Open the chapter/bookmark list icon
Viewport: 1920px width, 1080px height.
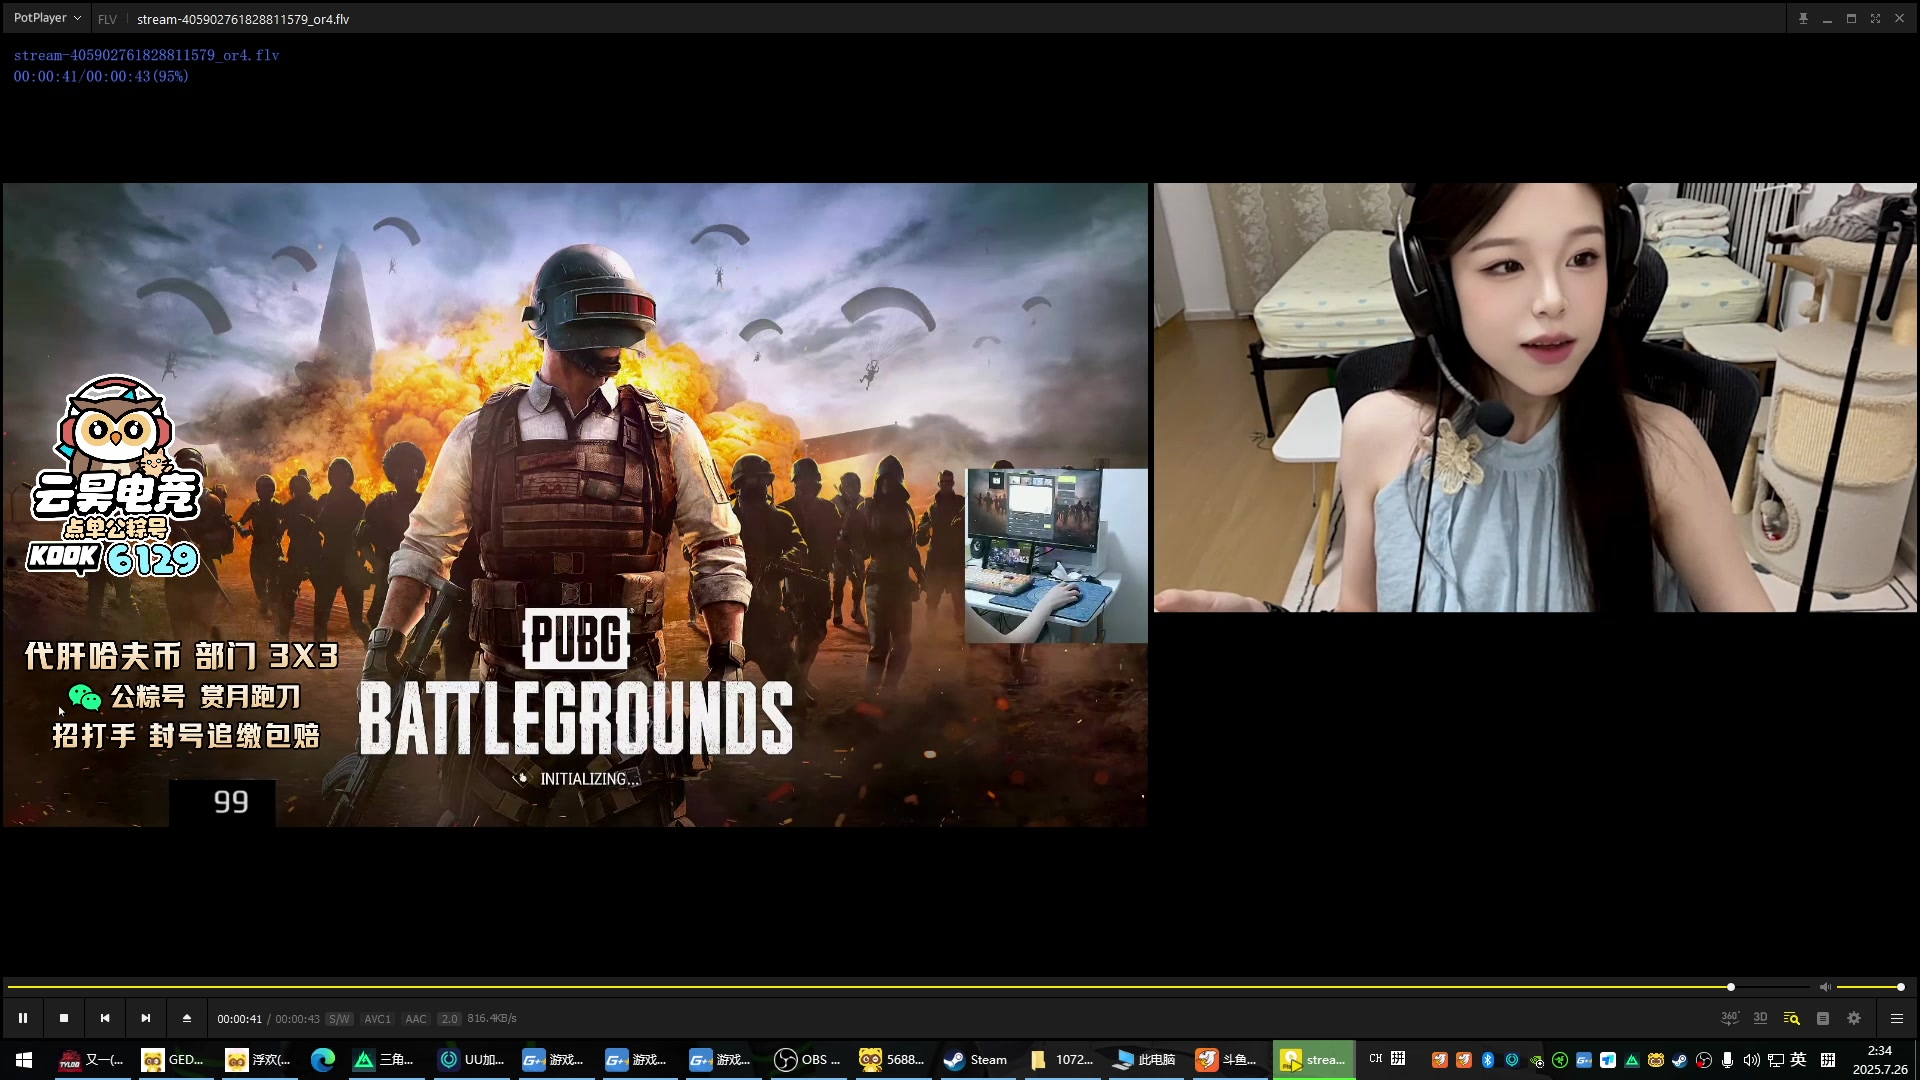[1823, 1018]
